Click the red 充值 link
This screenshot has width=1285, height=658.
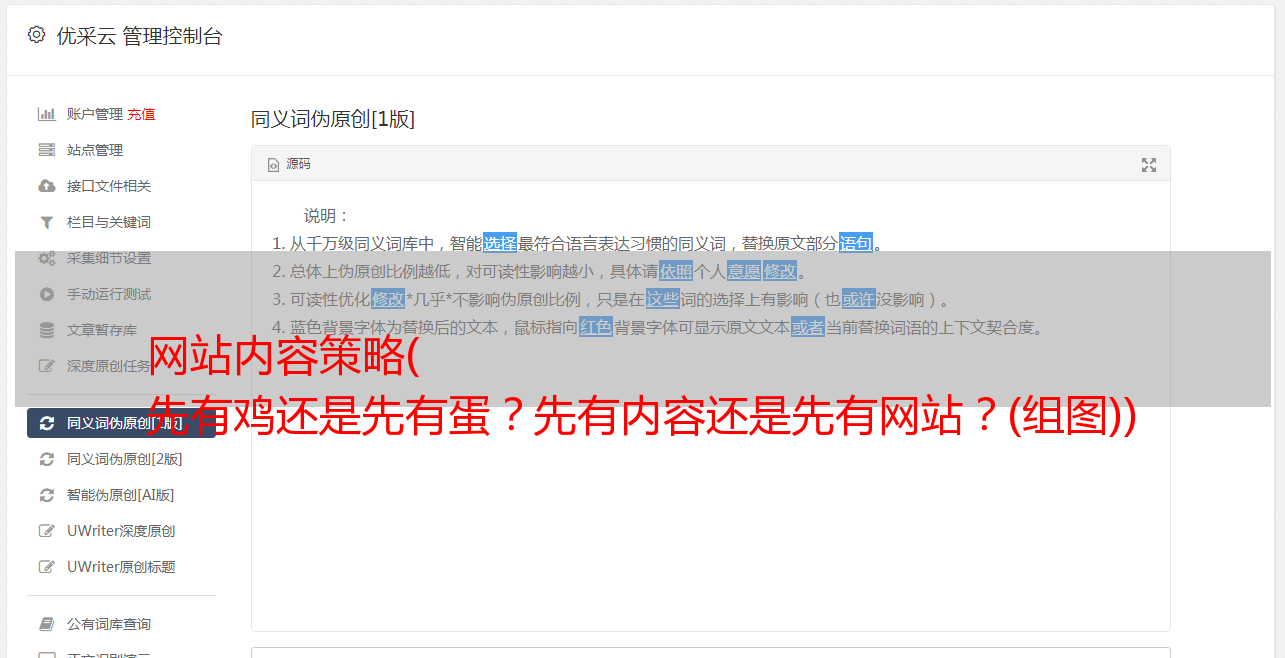(141, 114)
